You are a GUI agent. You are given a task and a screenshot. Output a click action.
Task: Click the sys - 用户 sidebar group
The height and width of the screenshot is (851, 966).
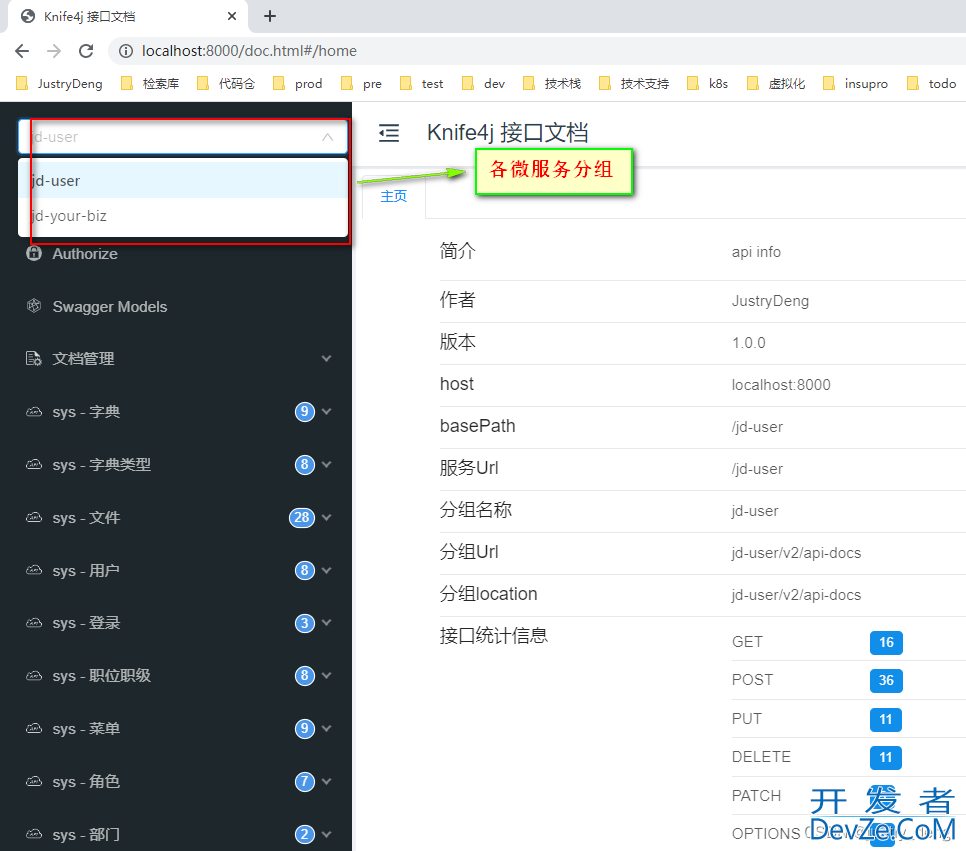click(176, 571)
